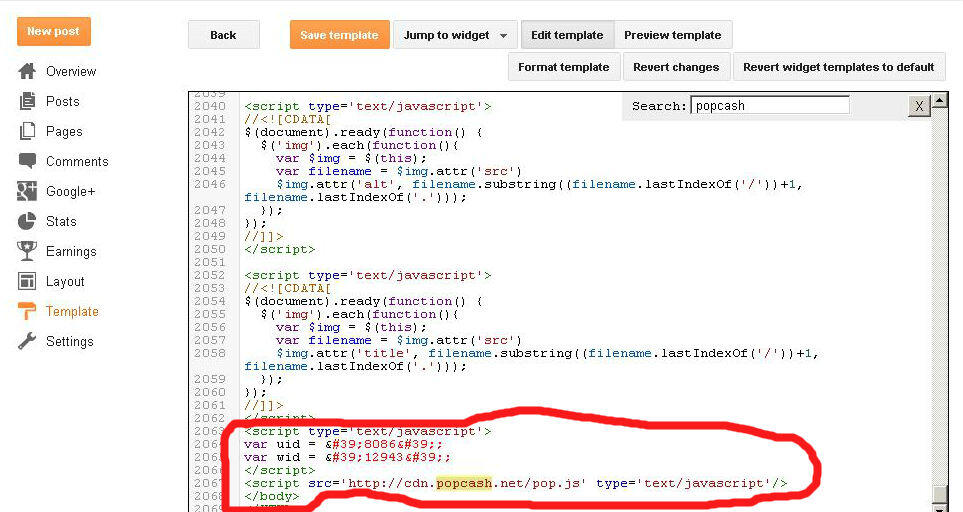Click the scrollbar up arrow
The height and width of the screenshot is (512, 963).
tap(940, 99)
